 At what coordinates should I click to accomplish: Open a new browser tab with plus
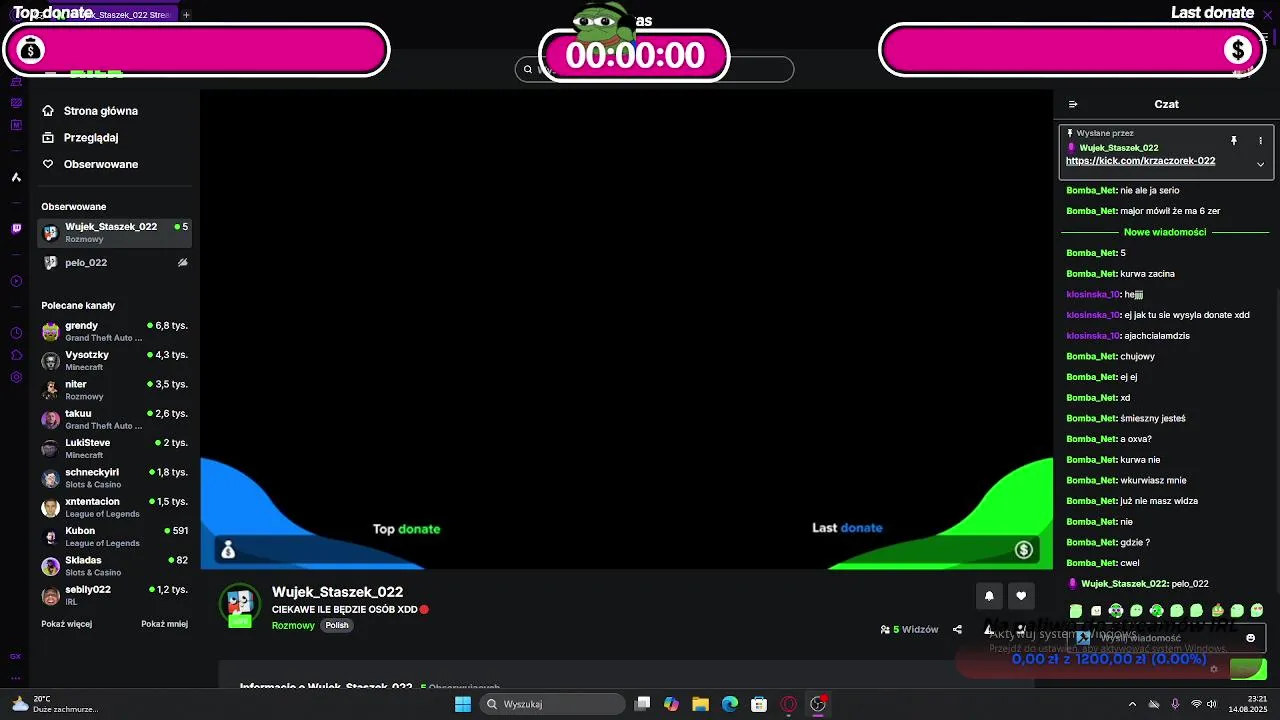[x=186, y=15]
